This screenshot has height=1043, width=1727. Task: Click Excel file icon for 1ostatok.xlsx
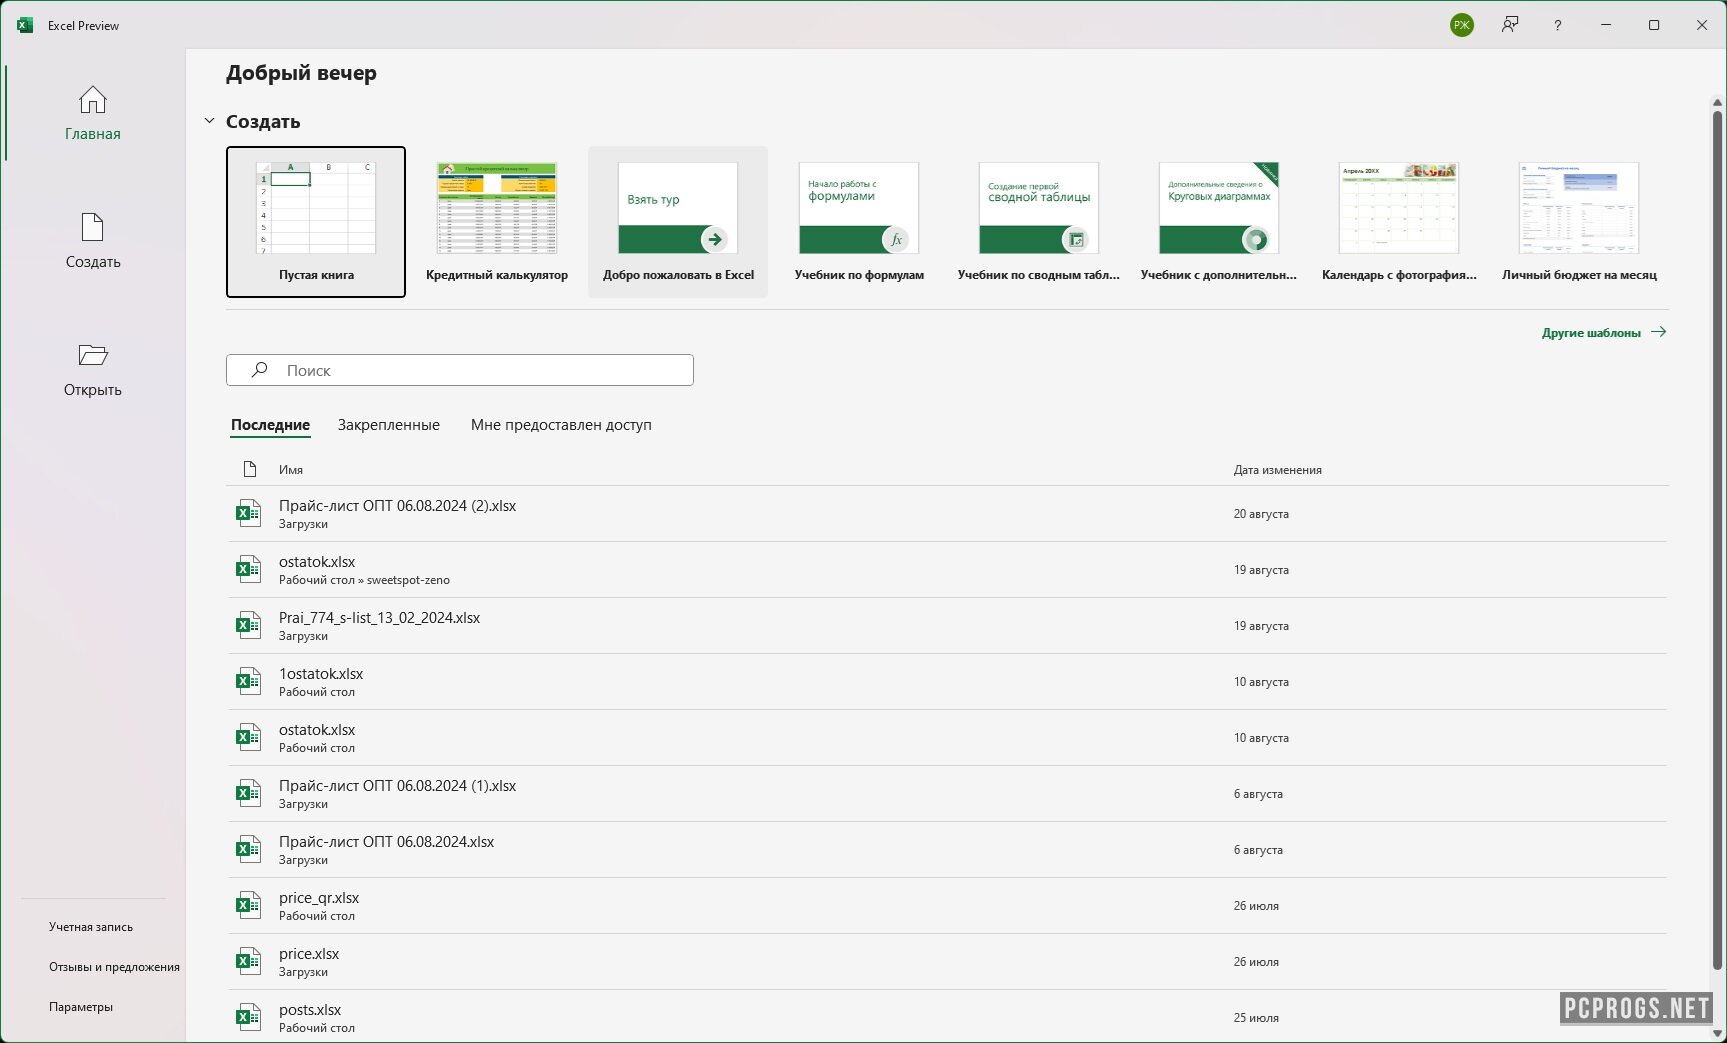pos(248,681)
